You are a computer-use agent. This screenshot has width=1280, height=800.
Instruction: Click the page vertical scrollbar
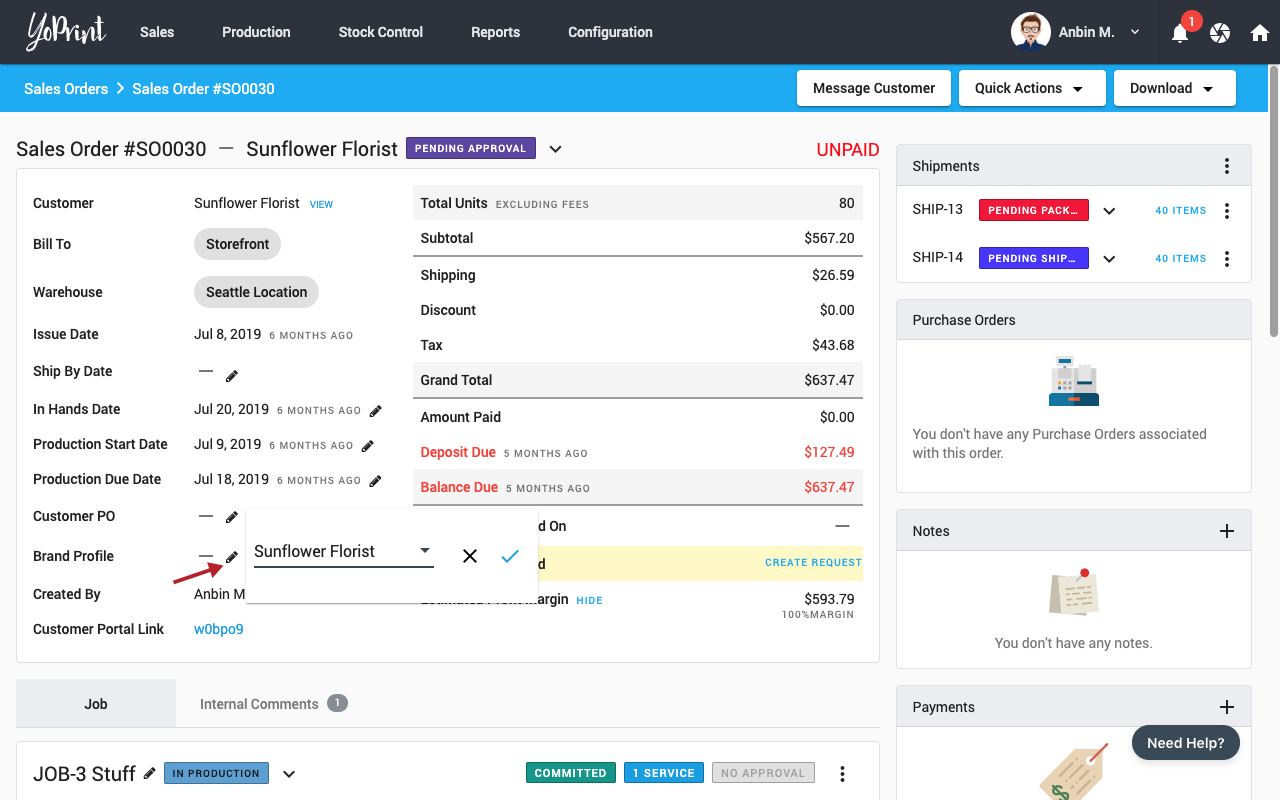[x=1273, y=200]
